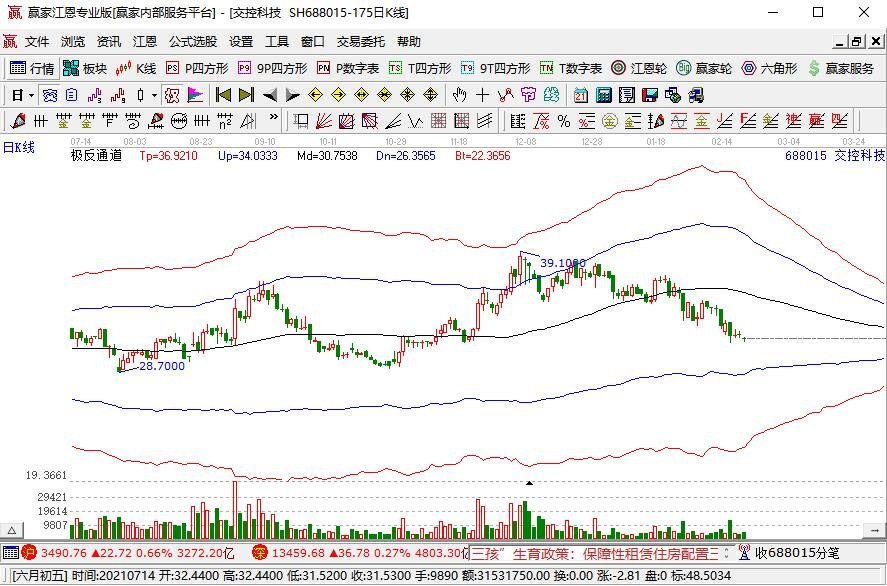Restore the inner chart window
887x586 pixels.
[857, 41]
